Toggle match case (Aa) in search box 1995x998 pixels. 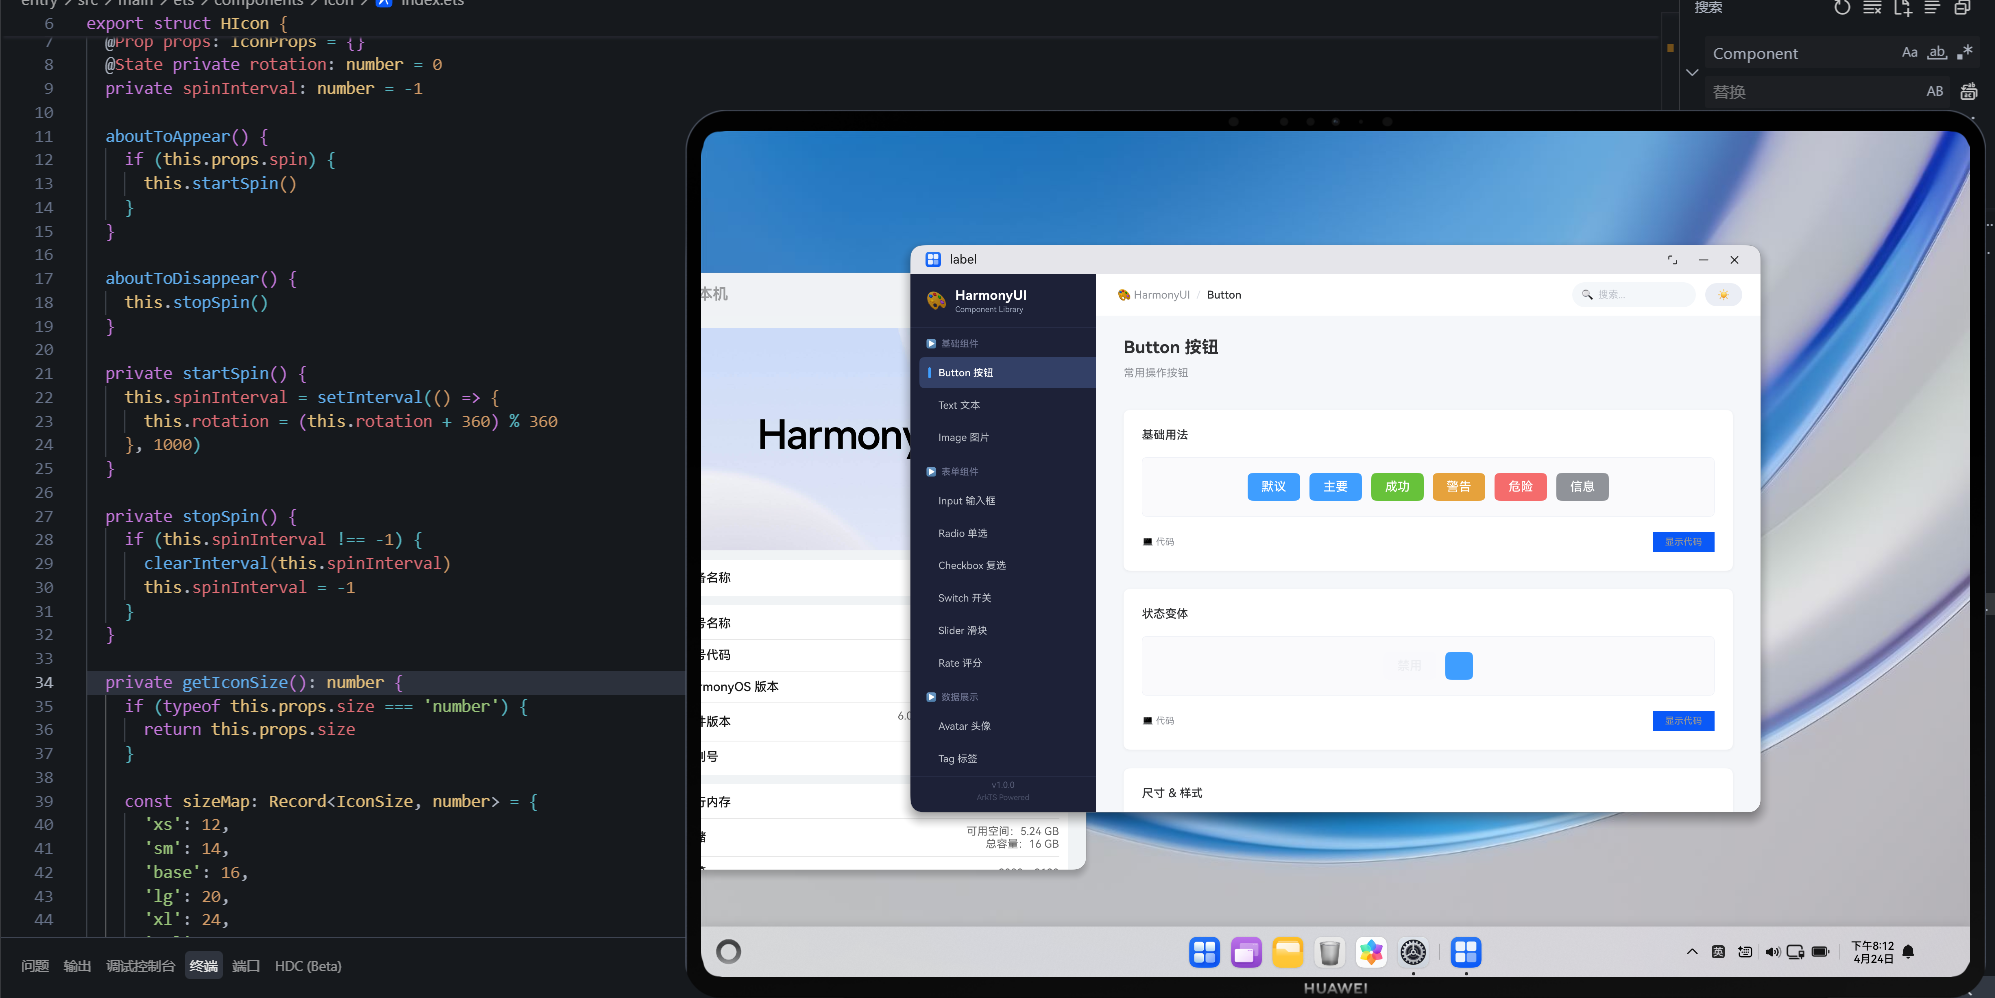coord(1910,53)
